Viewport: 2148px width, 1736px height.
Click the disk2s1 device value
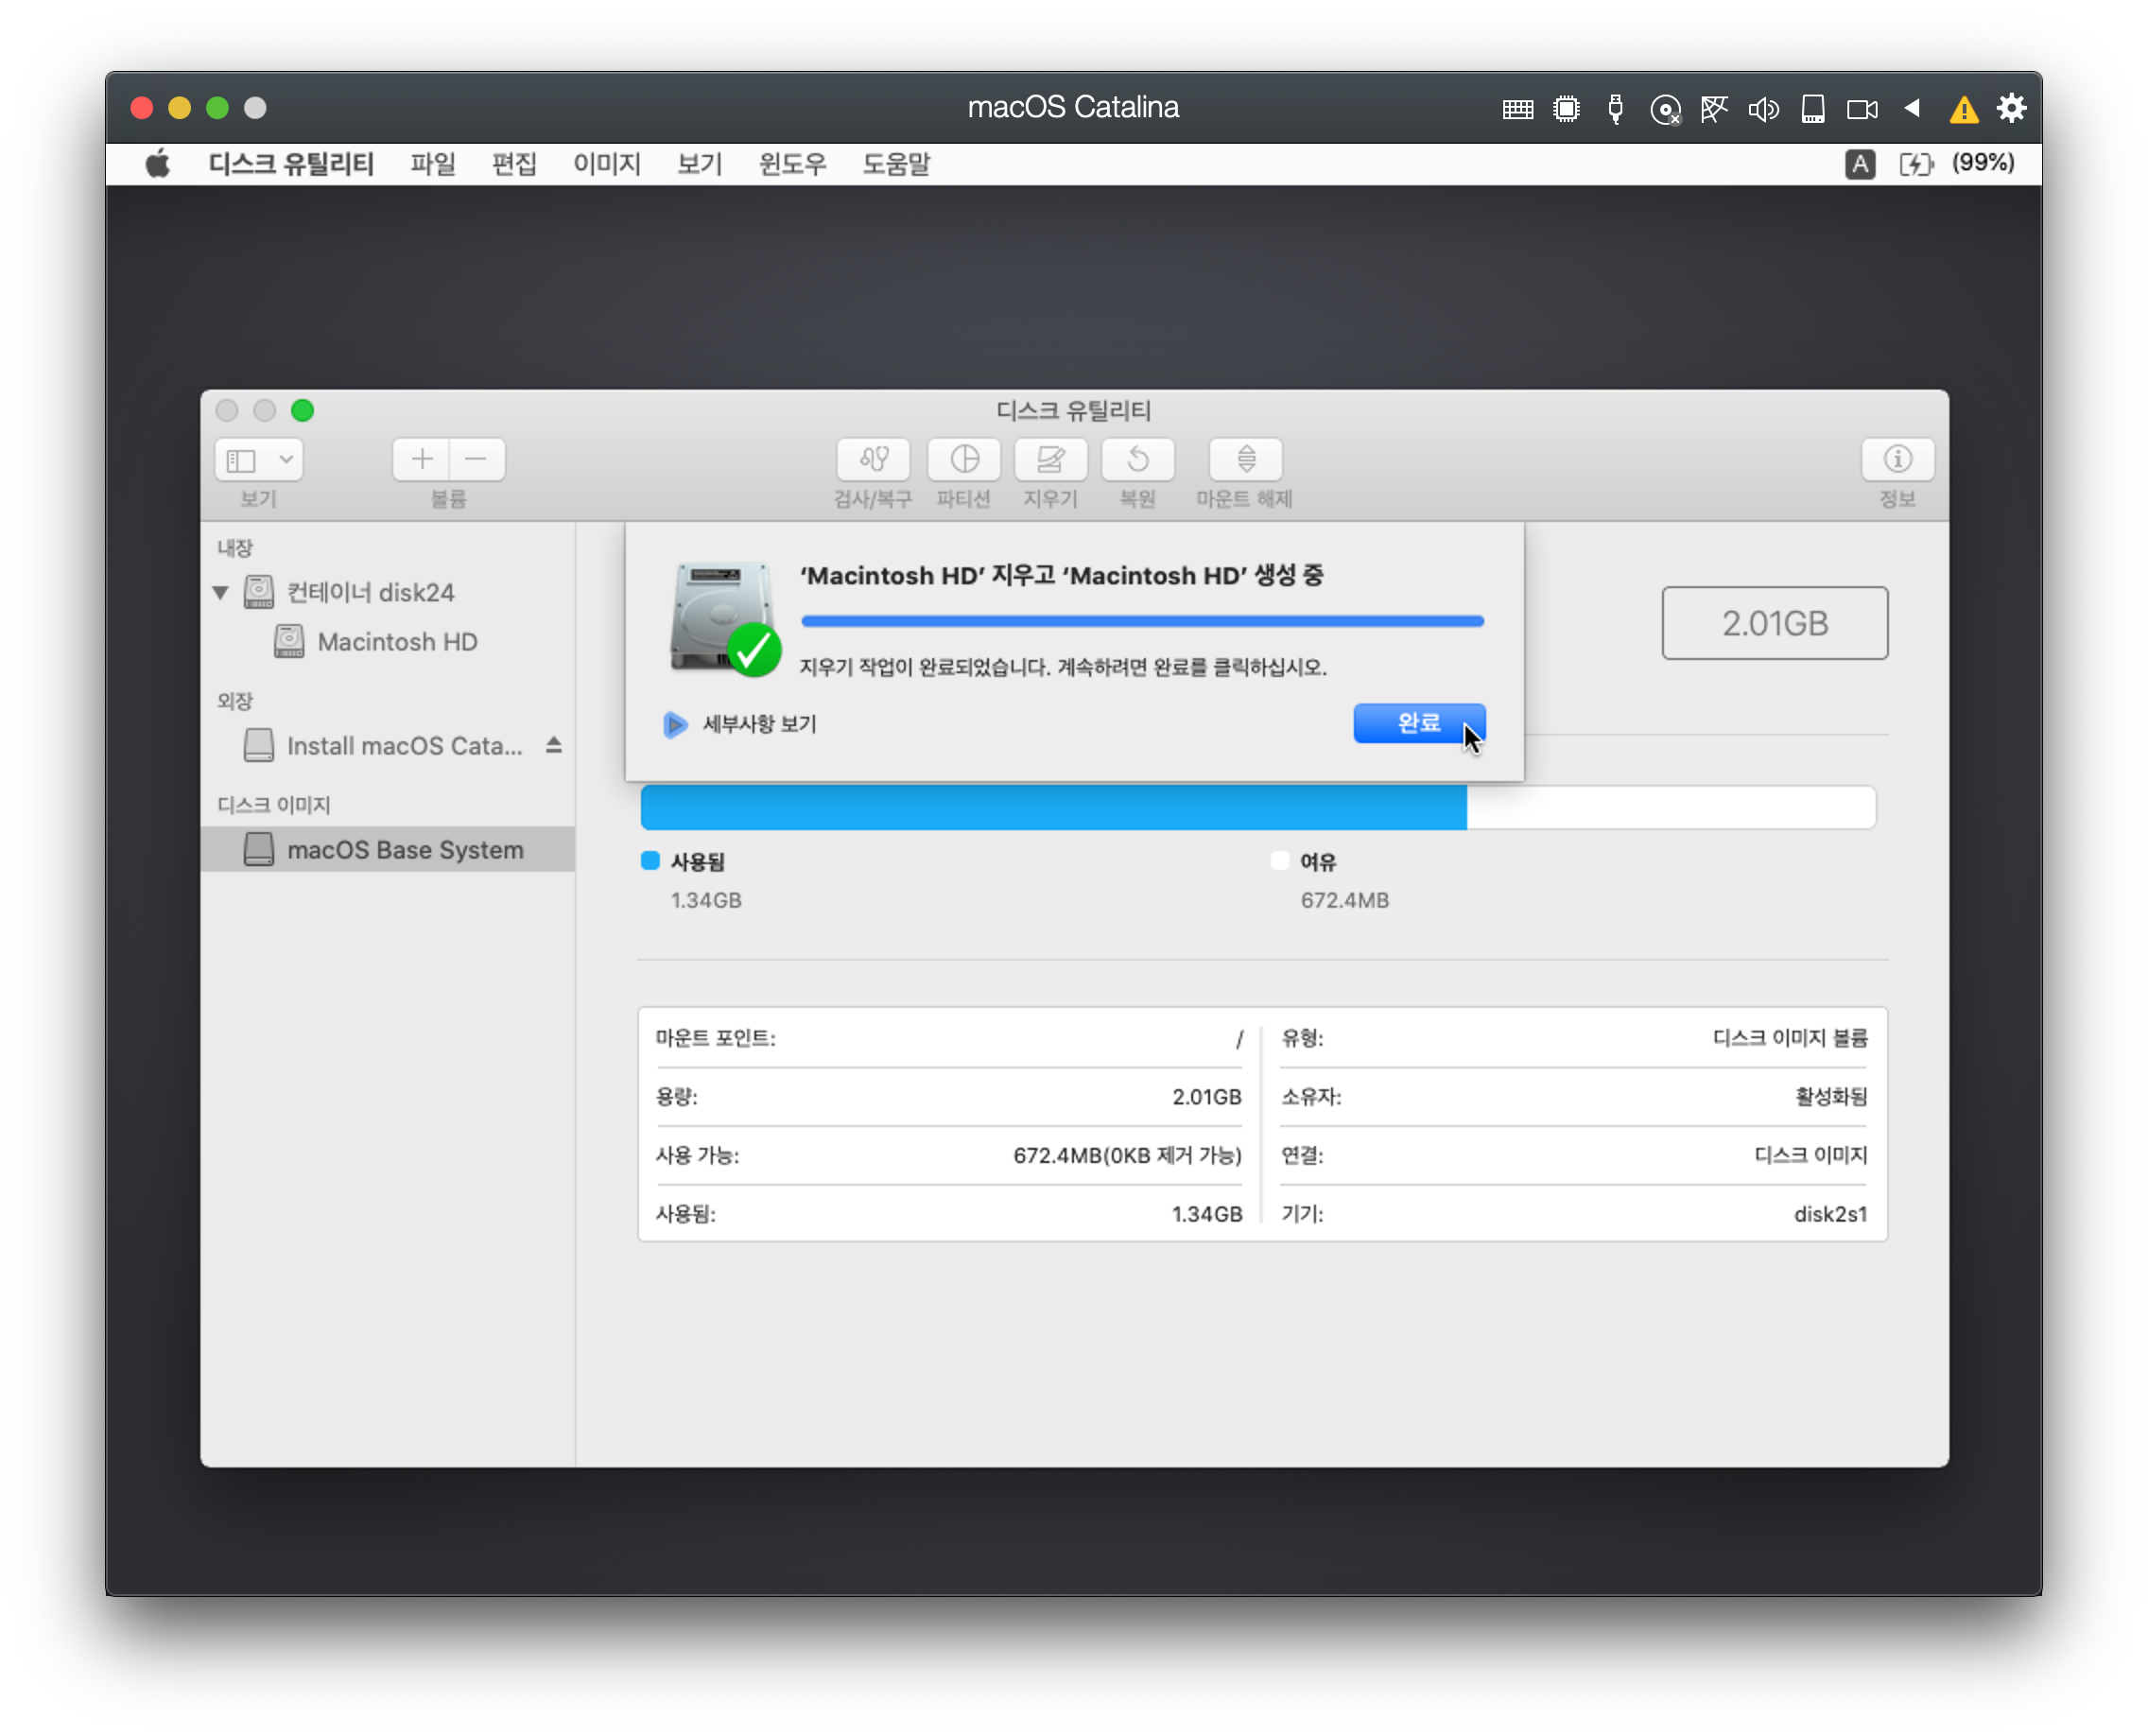[x=1830, y=1214]
